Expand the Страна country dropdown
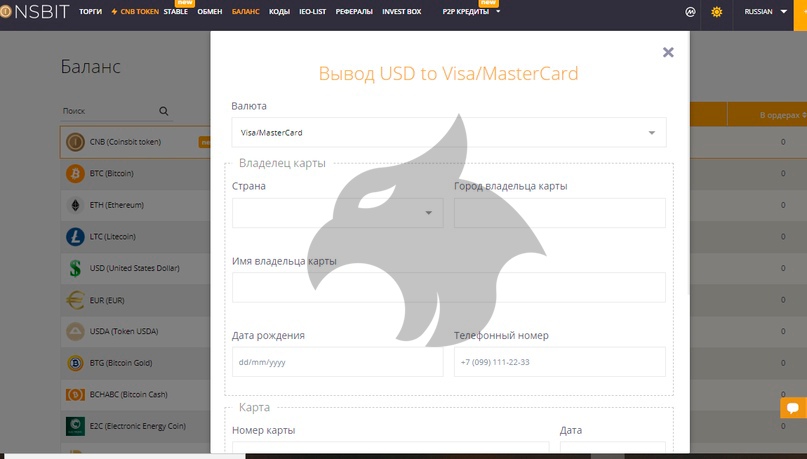 pyautogui.click(x=337, y=213)
